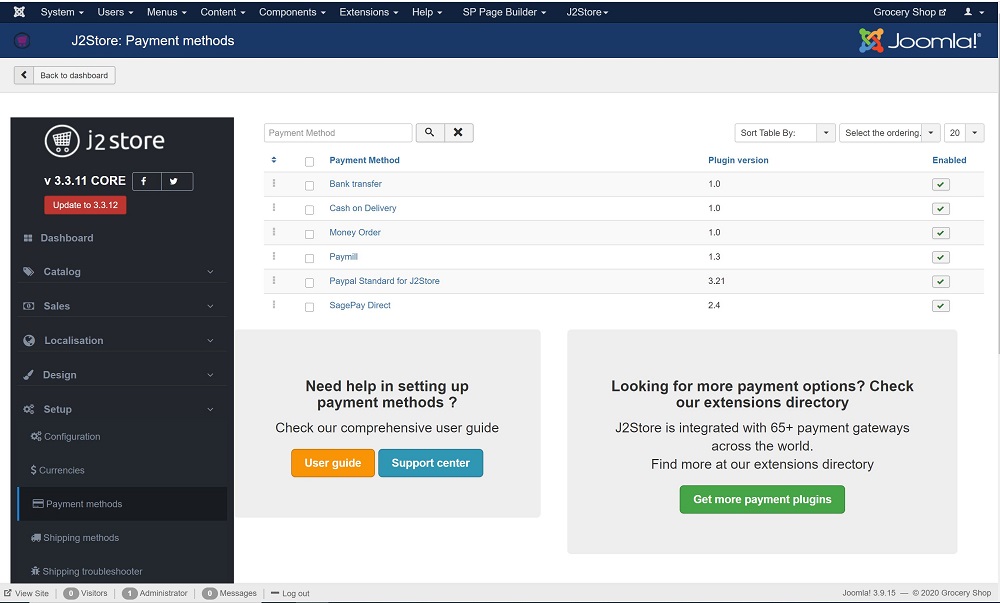Click the search magnifier icon button
The width and height of the screenshot is (1000, 603).
(x=428, y=132)
